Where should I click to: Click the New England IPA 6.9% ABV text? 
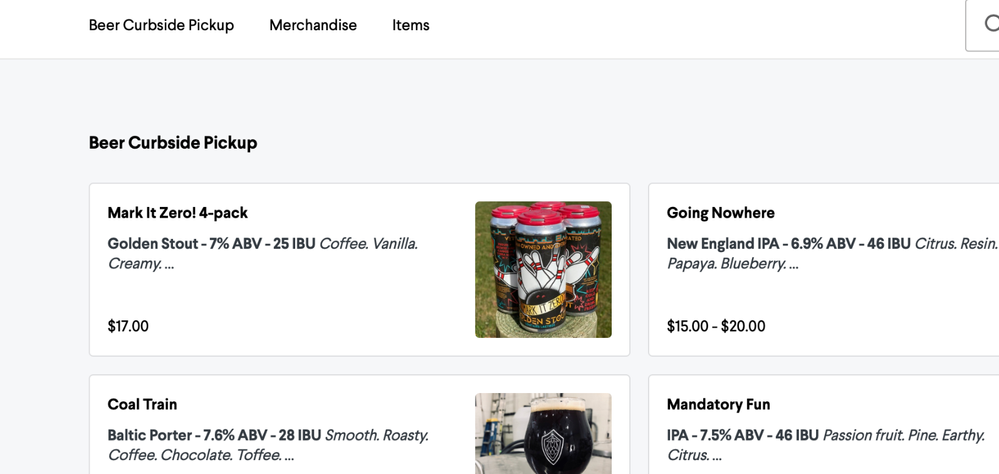[788, 244]
